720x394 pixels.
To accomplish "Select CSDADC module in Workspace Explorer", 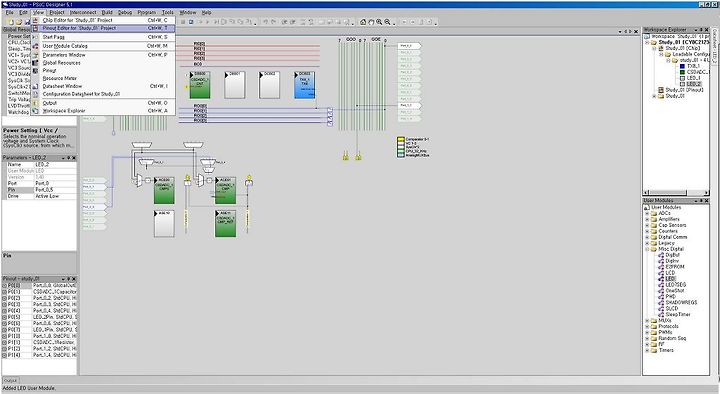I will 698,72.
